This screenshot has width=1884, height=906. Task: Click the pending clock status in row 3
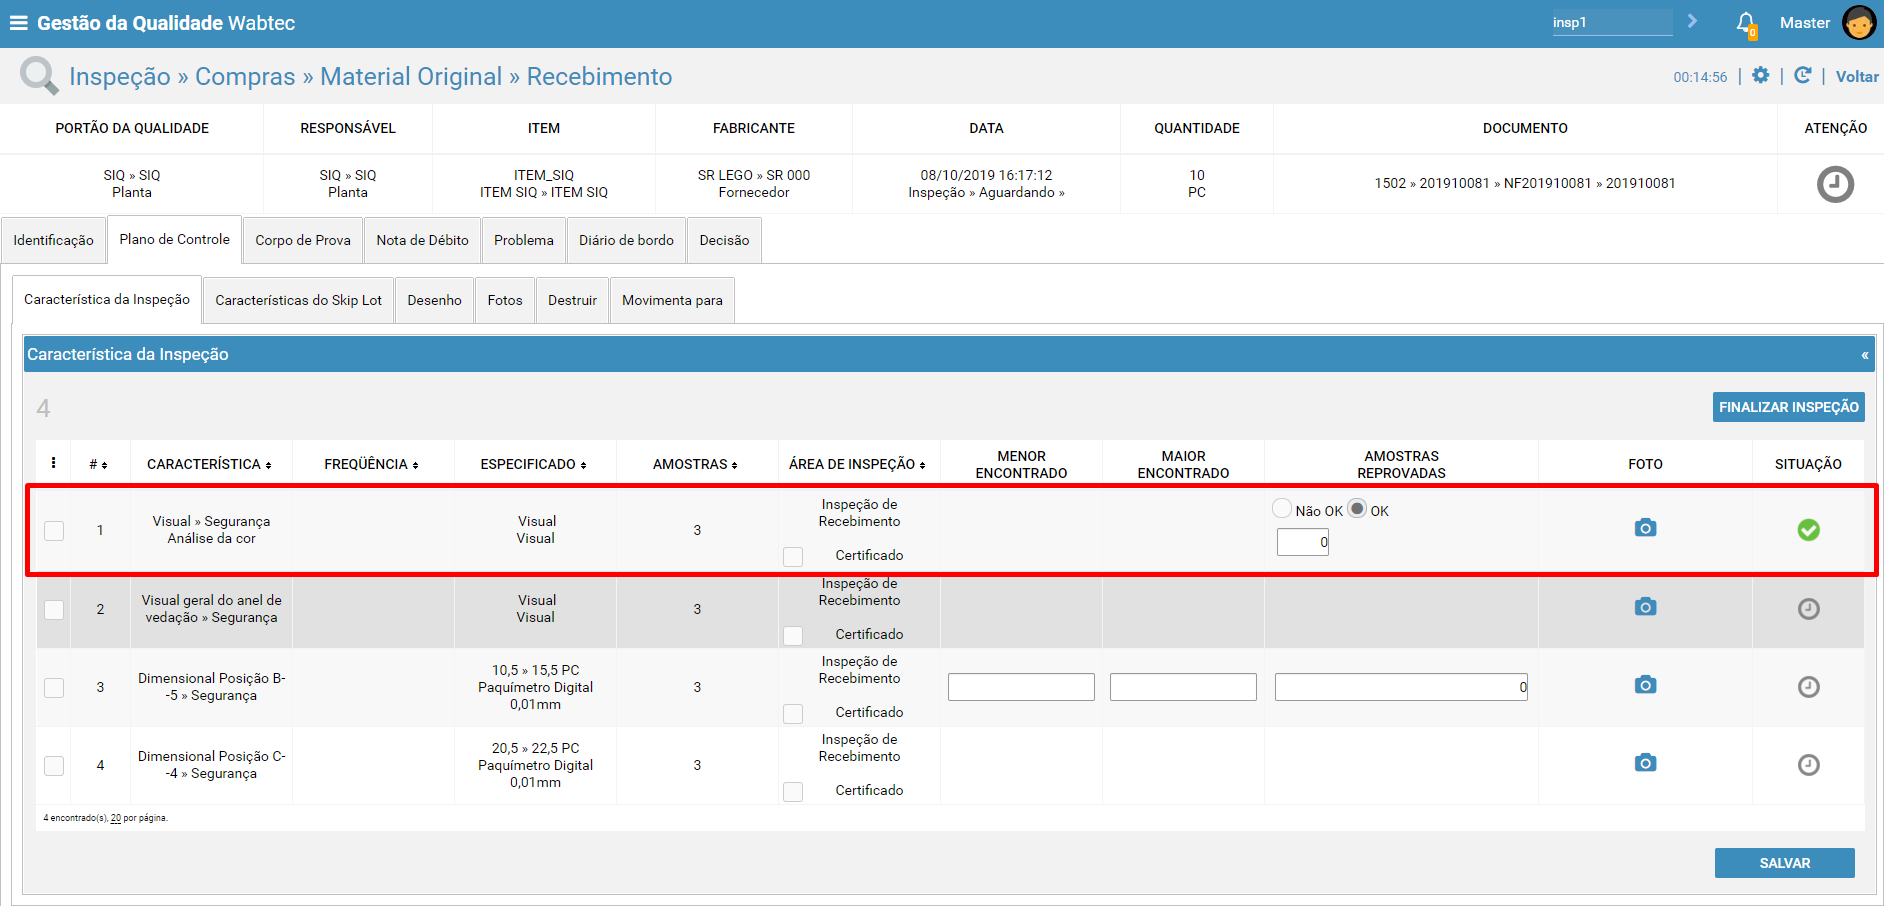[1808, 687]
